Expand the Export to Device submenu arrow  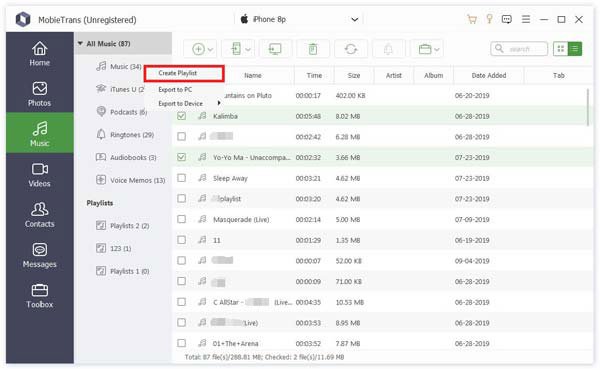click(x=219, y=103)
